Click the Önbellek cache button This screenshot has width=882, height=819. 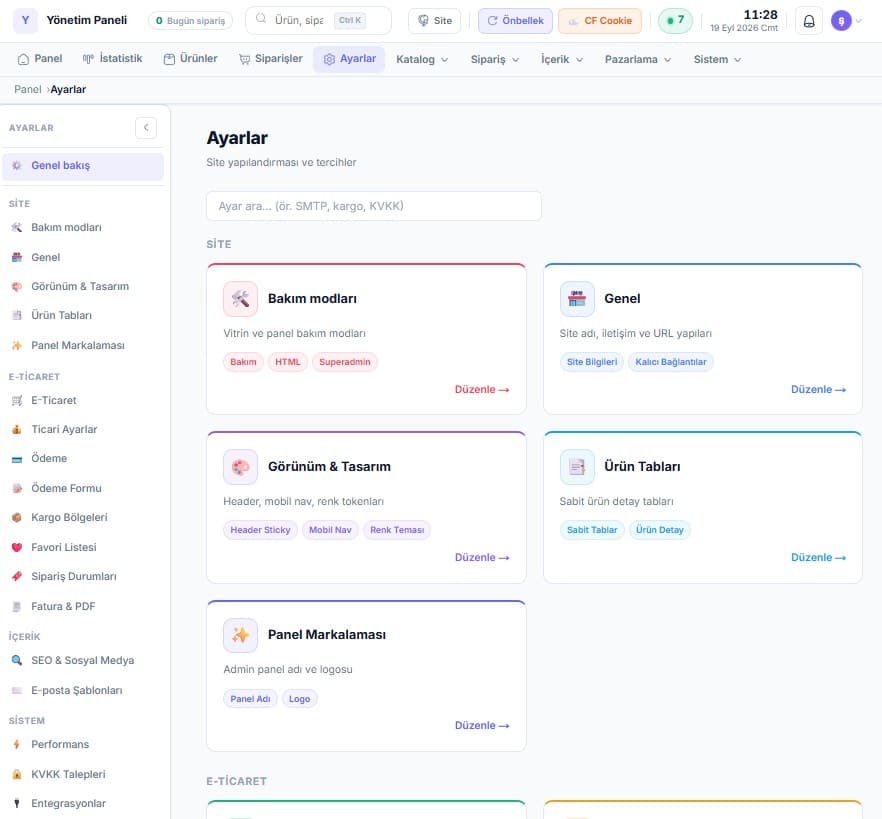(x=515, y=21)
